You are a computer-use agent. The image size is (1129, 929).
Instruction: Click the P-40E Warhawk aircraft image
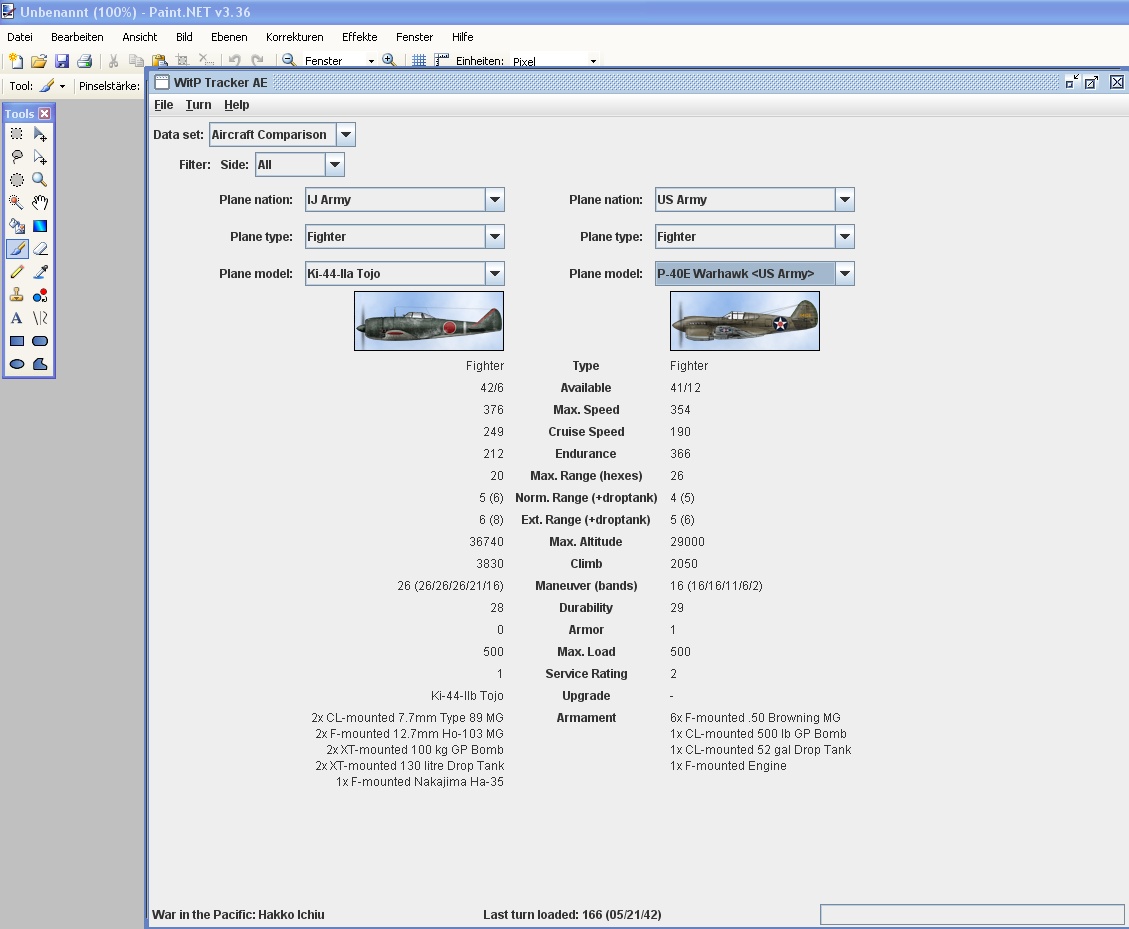click(745, 321)
